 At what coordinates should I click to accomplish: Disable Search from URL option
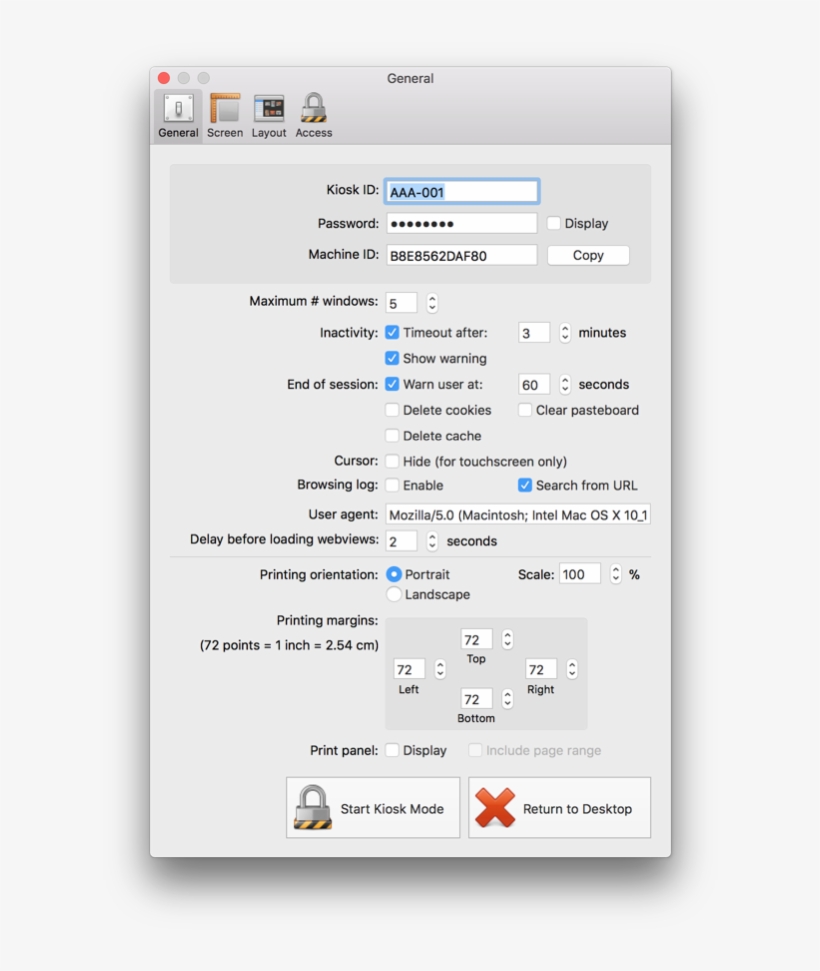524,485
